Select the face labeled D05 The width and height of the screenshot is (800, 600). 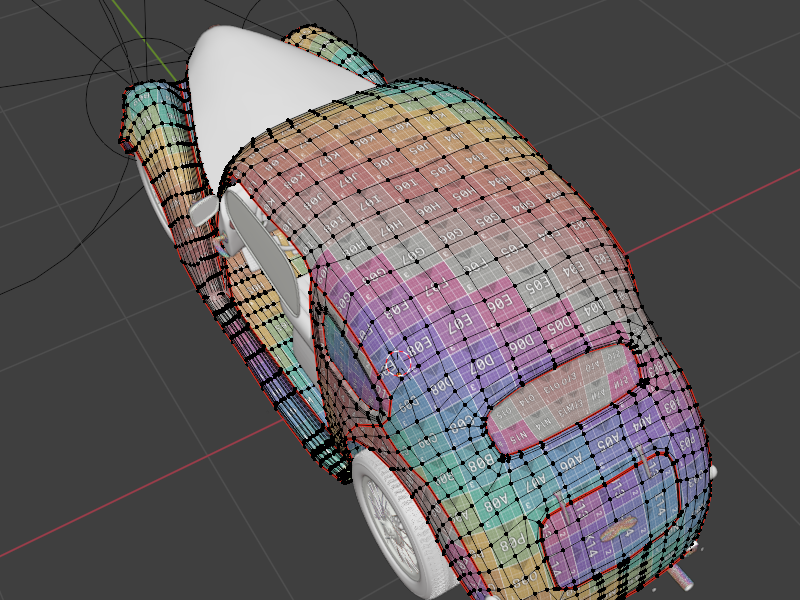[x=560, y=326]
